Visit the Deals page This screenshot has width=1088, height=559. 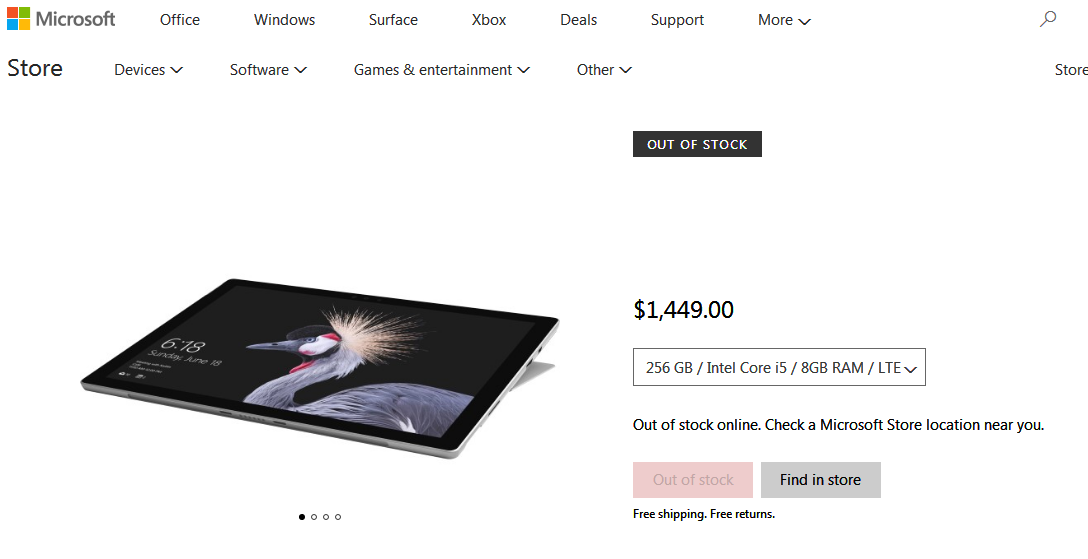tap(579, 20)
